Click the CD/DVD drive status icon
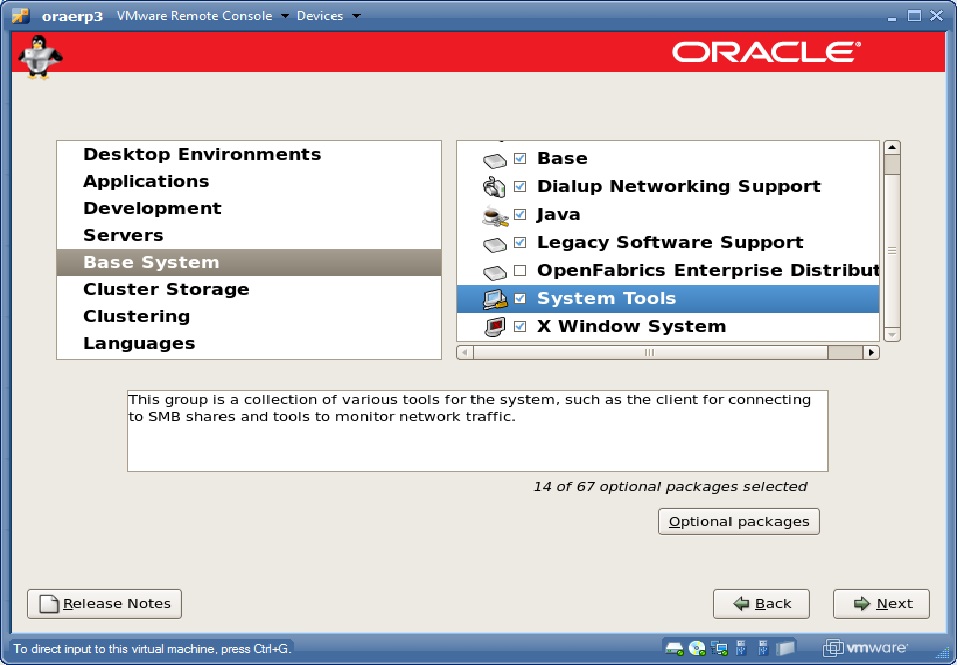 [x=697, y=647]
